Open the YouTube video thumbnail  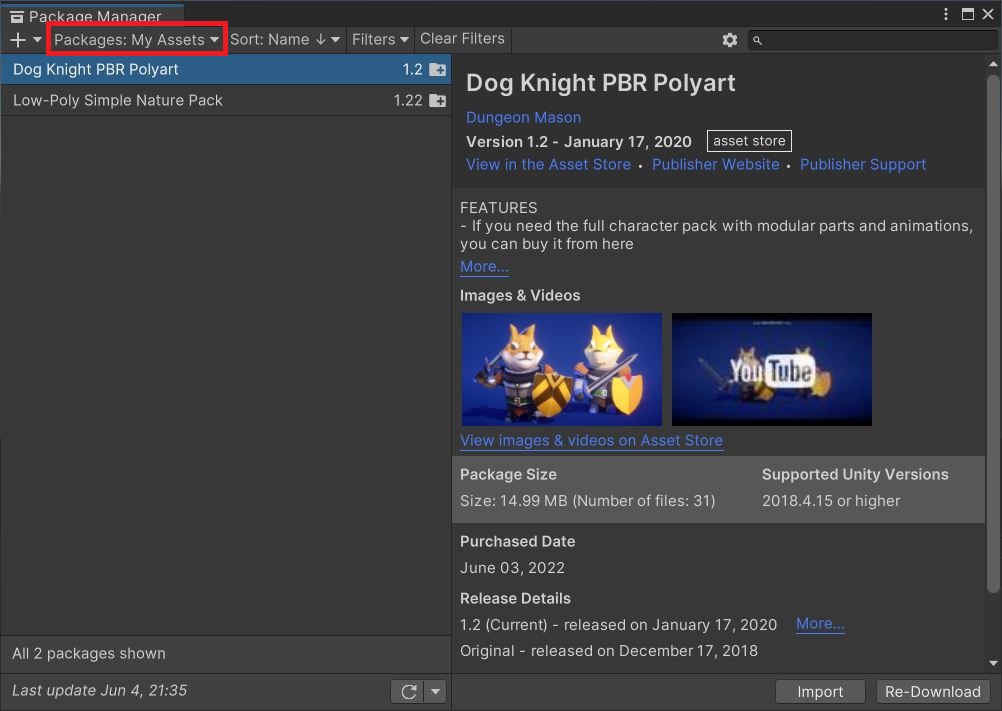pos(772,369)
